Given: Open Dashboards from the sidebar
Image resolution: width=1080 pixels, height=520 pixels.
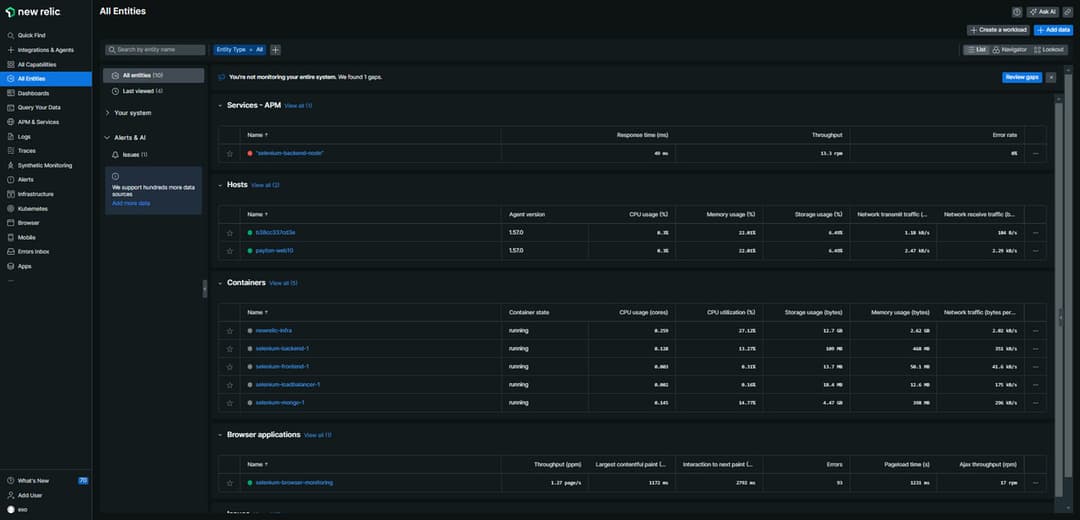Looking at the screenshot, I should [x=45, y=93].
